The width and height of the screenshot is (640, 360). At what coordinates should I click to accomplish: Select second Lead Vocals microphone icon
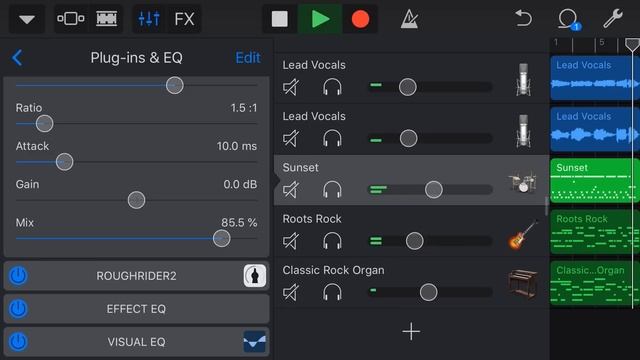[523, 131]
